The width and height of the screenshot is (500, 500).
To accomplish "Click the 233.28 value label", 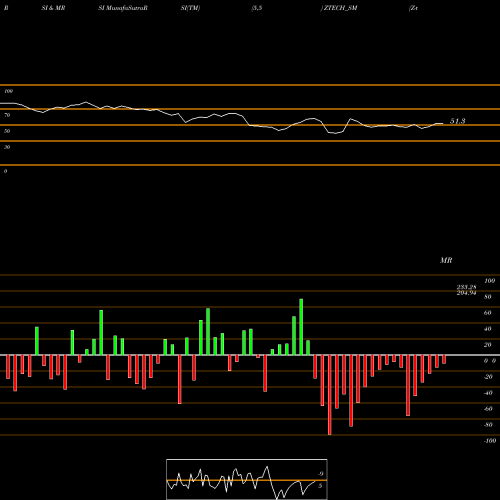I will 466,287.
